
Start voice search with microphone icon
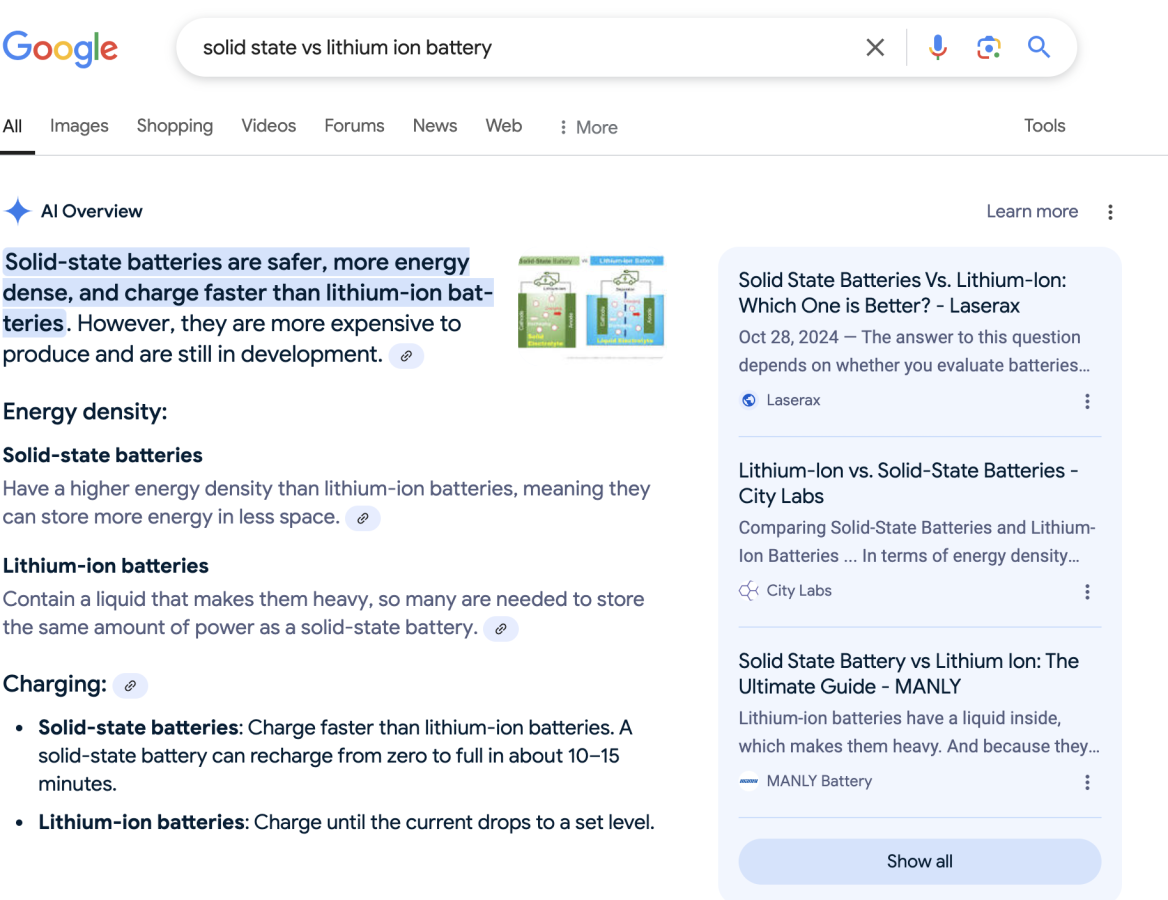937,48
